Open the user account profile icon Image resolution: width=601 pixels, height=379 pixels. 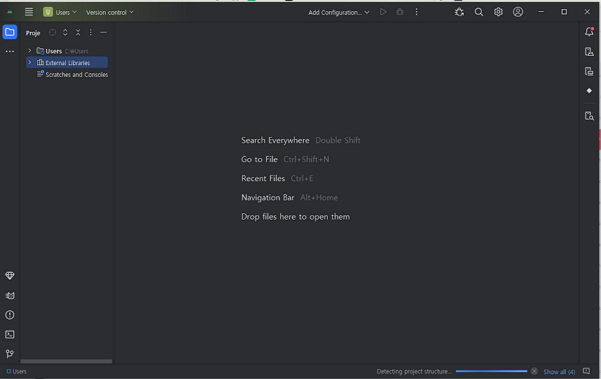[518, 12]
